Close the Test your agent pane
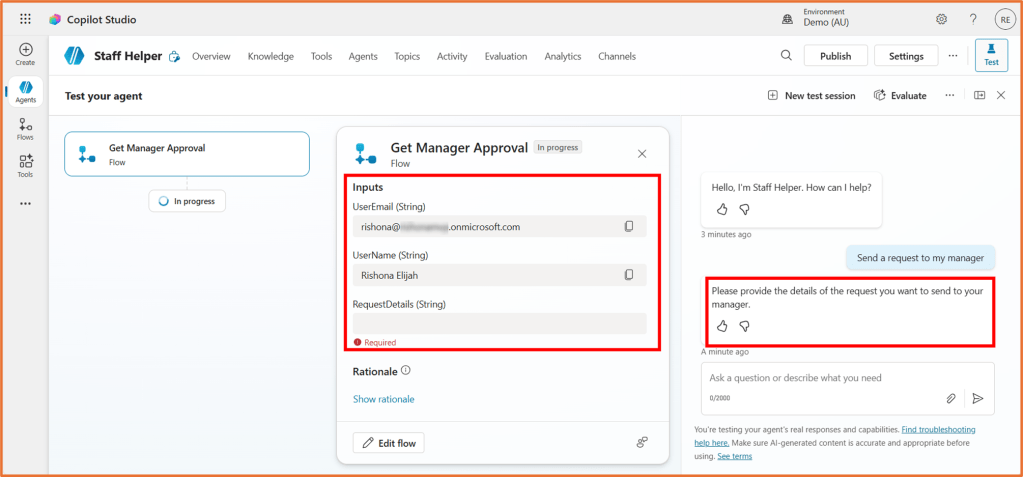1023x477 pixels. point(1001,95)
